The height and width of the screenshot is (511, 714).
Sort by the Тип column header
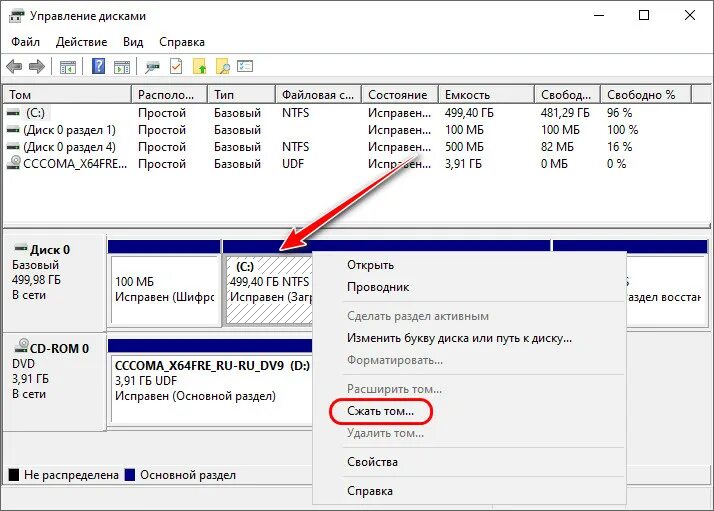click(x=241, y=94)
